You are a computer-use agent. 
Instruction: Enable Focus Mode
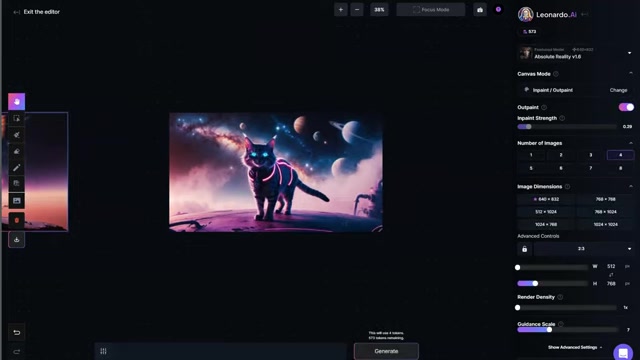tap(431, 10)
